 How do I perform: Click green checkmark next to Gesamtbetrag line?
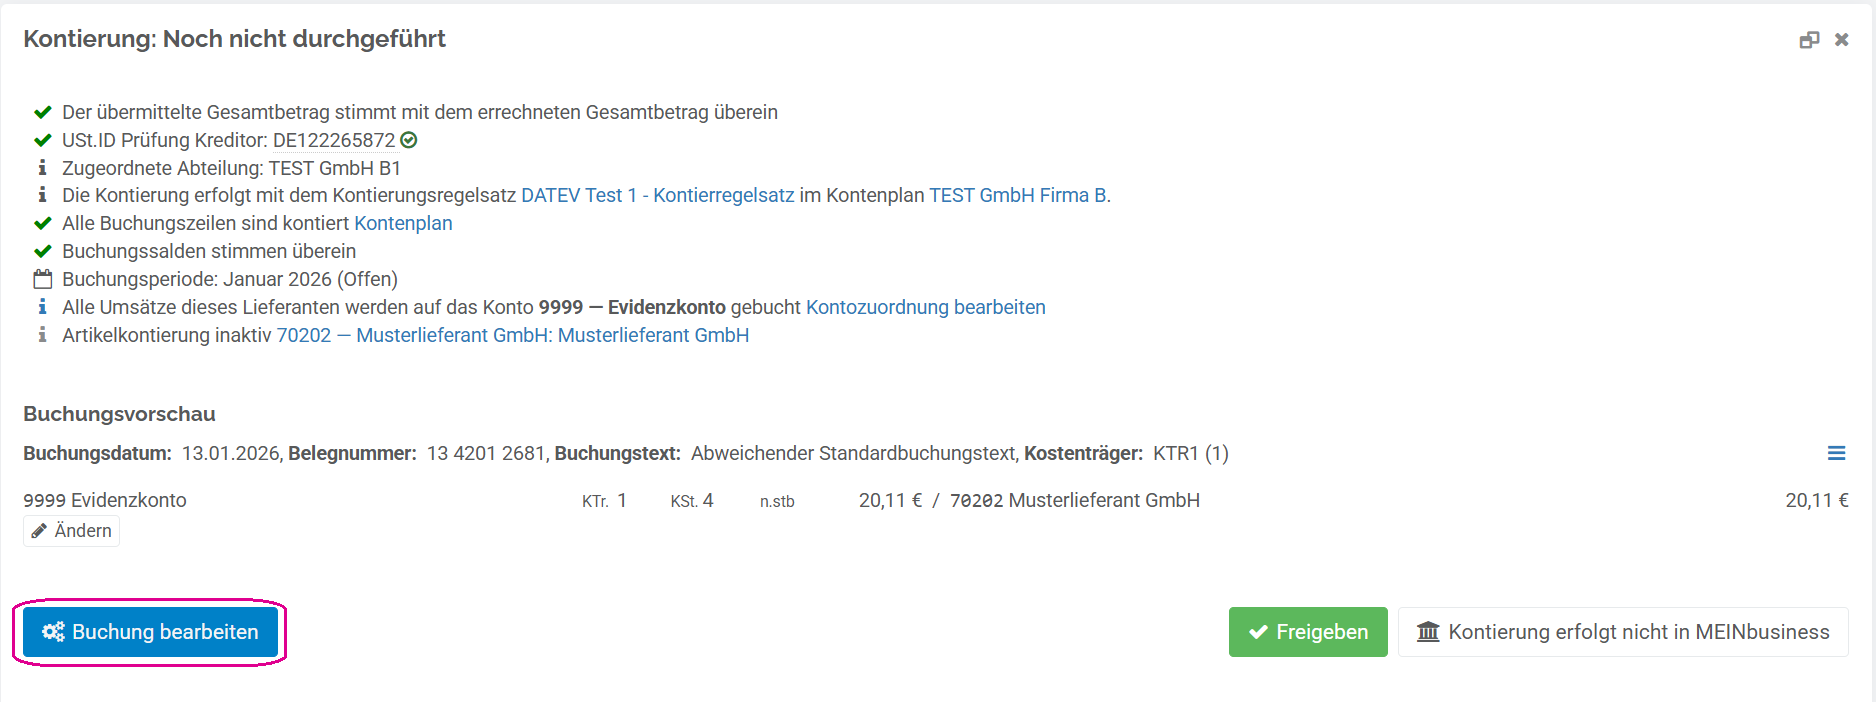pyautogui.click(x=42, y=112)
